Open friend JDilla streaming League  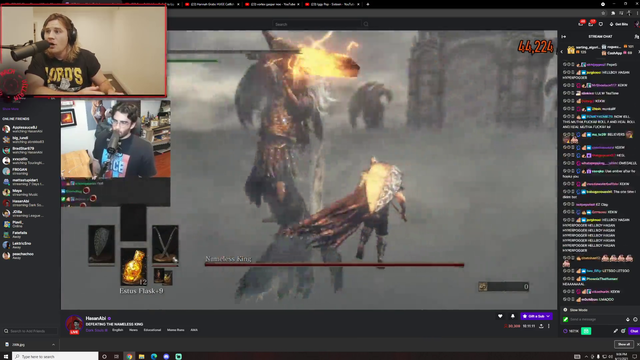[x=29, y=213]
